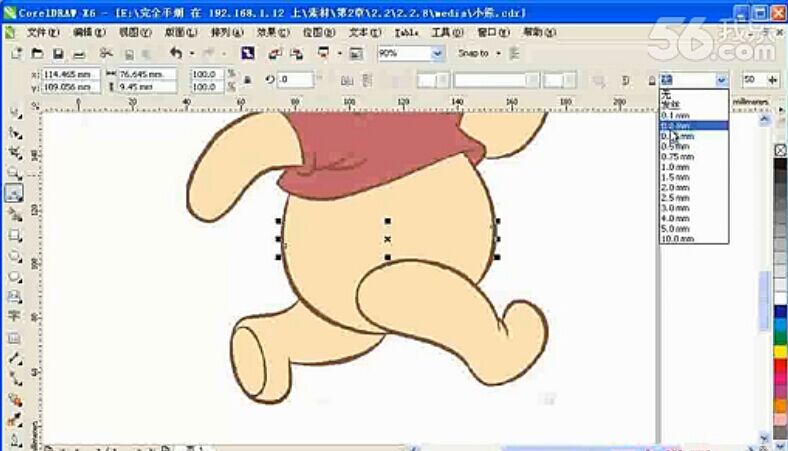
Task: Select 10.0 mm outline width
Action: click(694, 239)
